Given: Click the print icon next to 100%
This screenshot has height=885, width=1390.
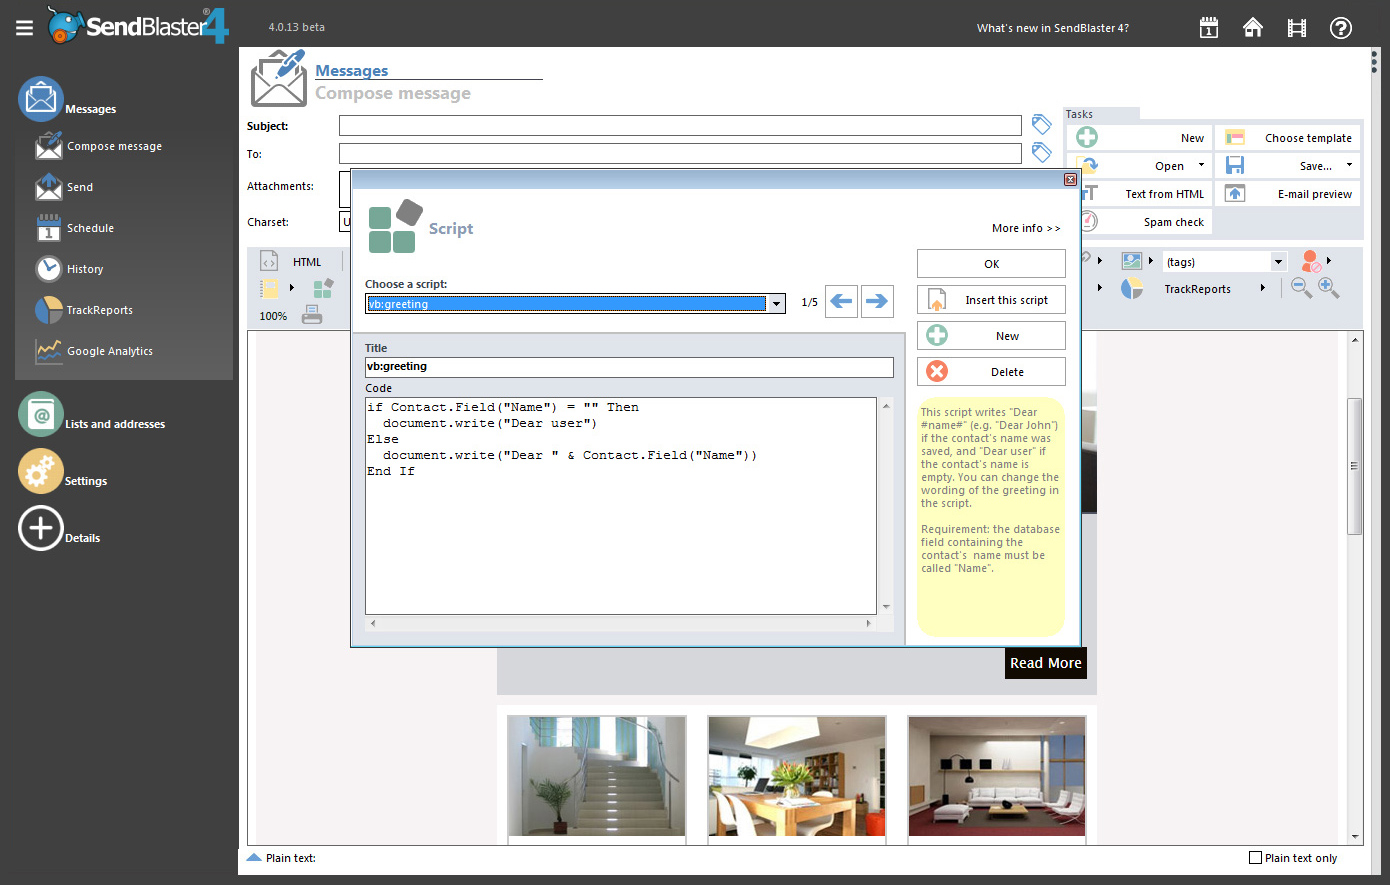Looking at the screenshot, I should tap(312, 315).
